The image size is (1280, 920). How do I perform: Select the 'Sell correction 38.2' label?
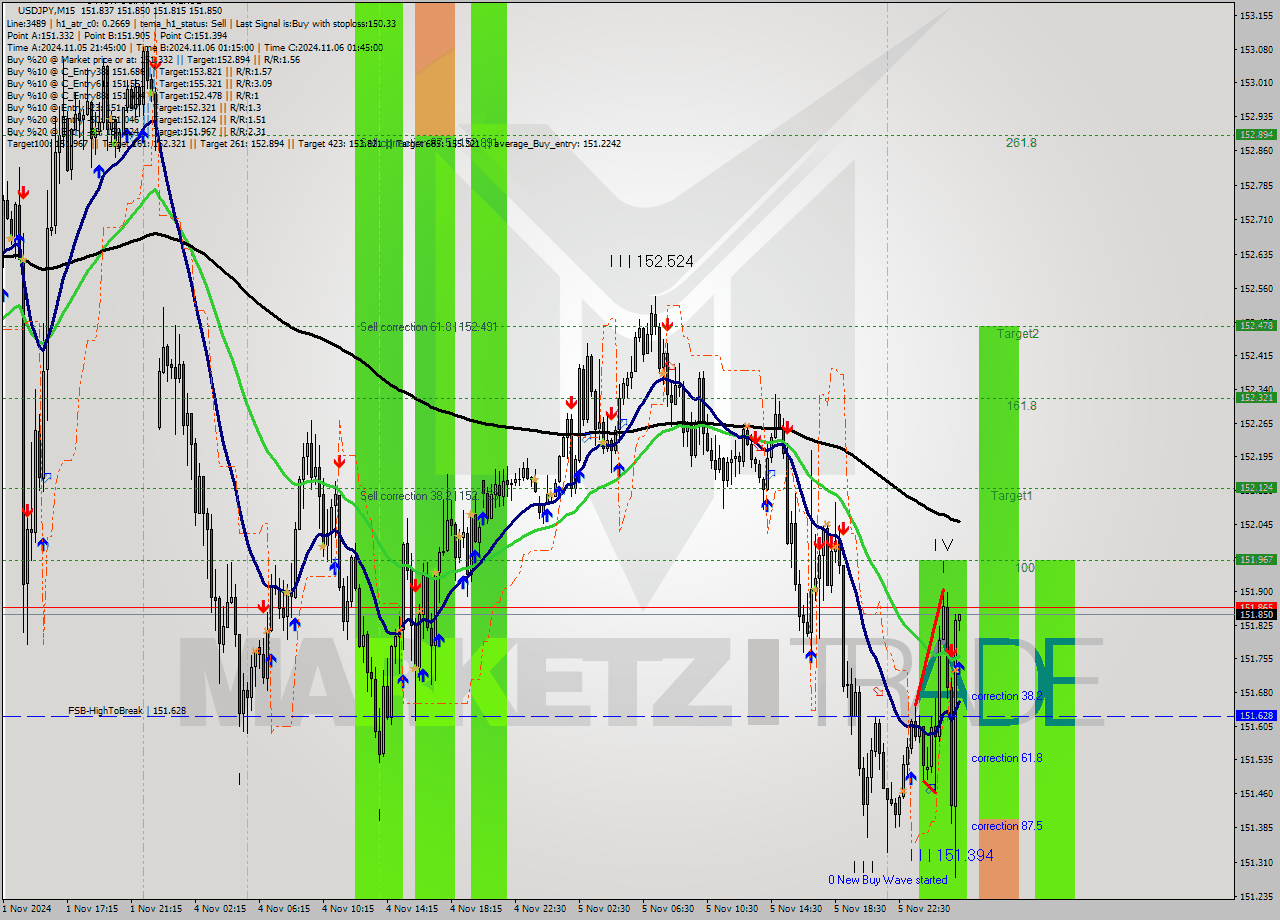coord(407,495)
